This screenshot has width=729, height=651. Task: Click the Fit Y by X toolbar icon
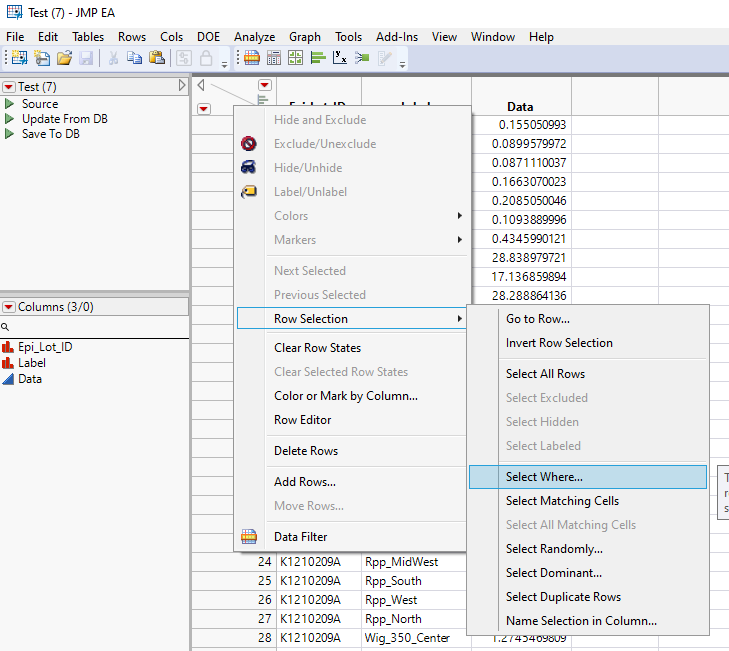click(x=340, y=58)
